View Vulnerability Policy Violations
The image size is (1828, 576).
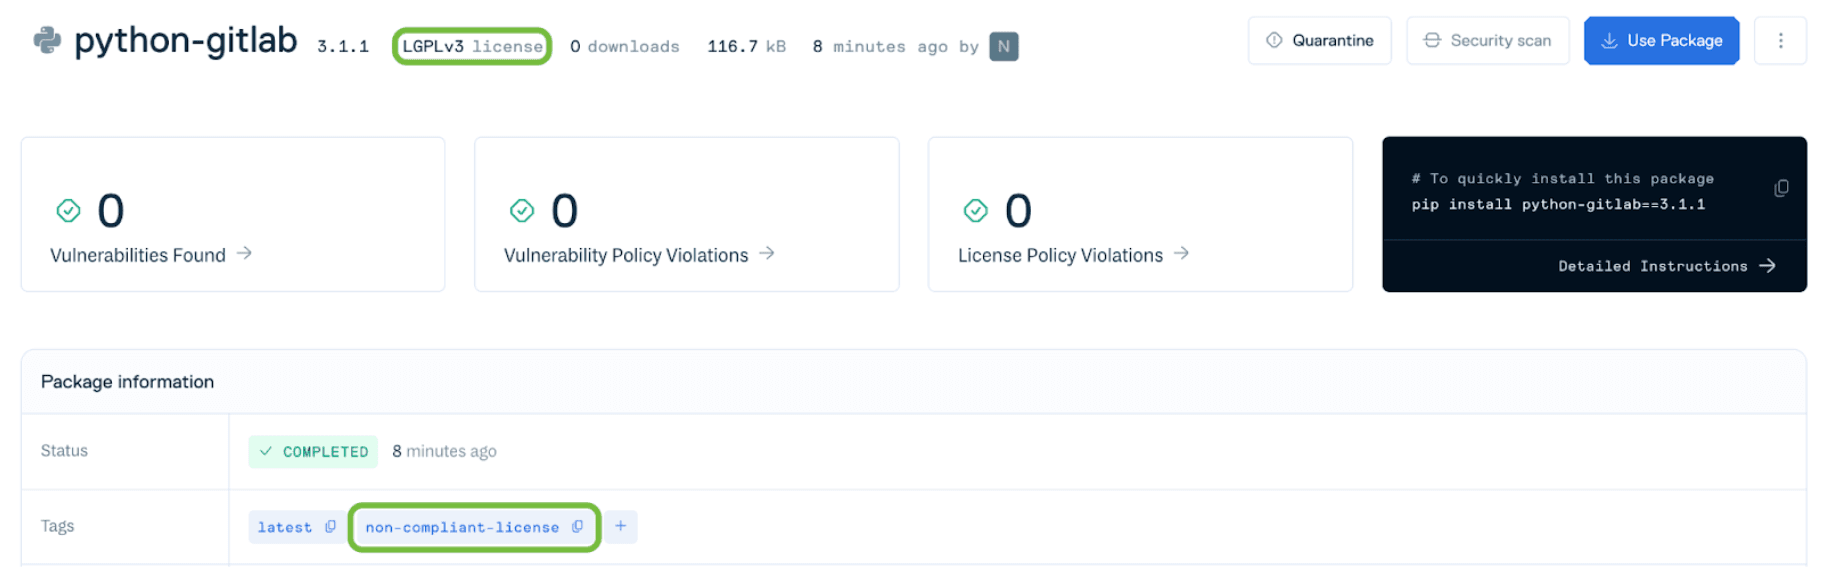pos(638,255)
